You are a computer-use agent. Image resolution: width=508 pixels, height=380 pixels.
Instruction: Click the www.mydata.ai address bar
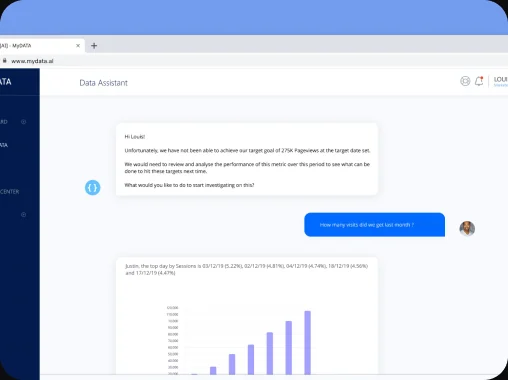tap(32, 61)
